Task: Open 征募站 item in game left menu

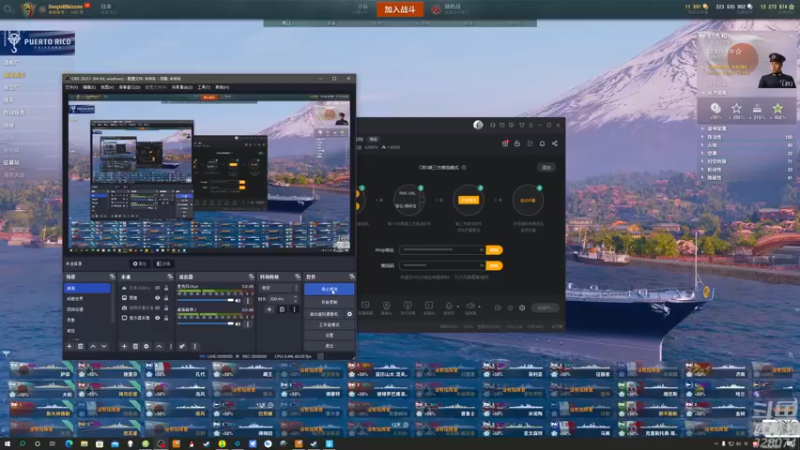Action: coord(11,162)
